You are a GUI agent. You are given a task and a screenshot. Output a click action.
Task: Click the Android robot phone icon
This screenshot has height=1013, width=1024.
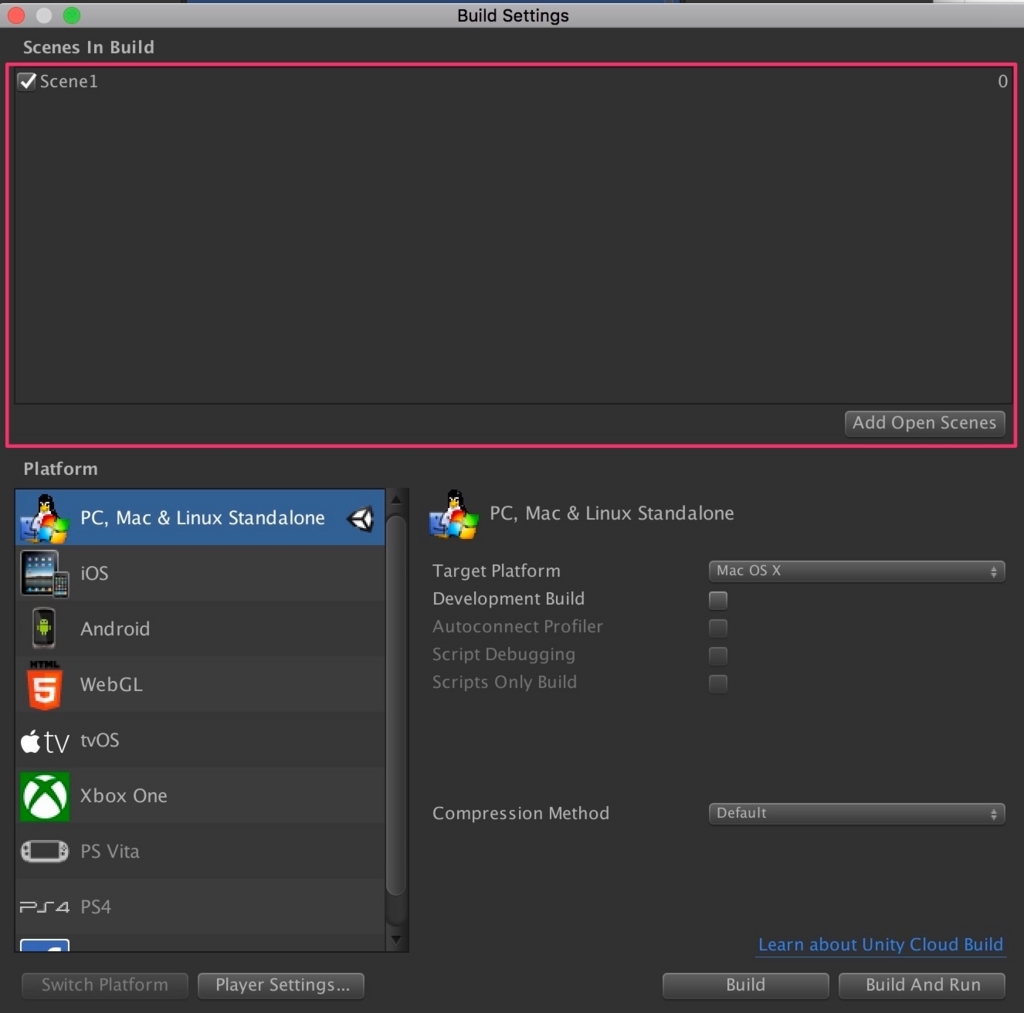point(44,628)
